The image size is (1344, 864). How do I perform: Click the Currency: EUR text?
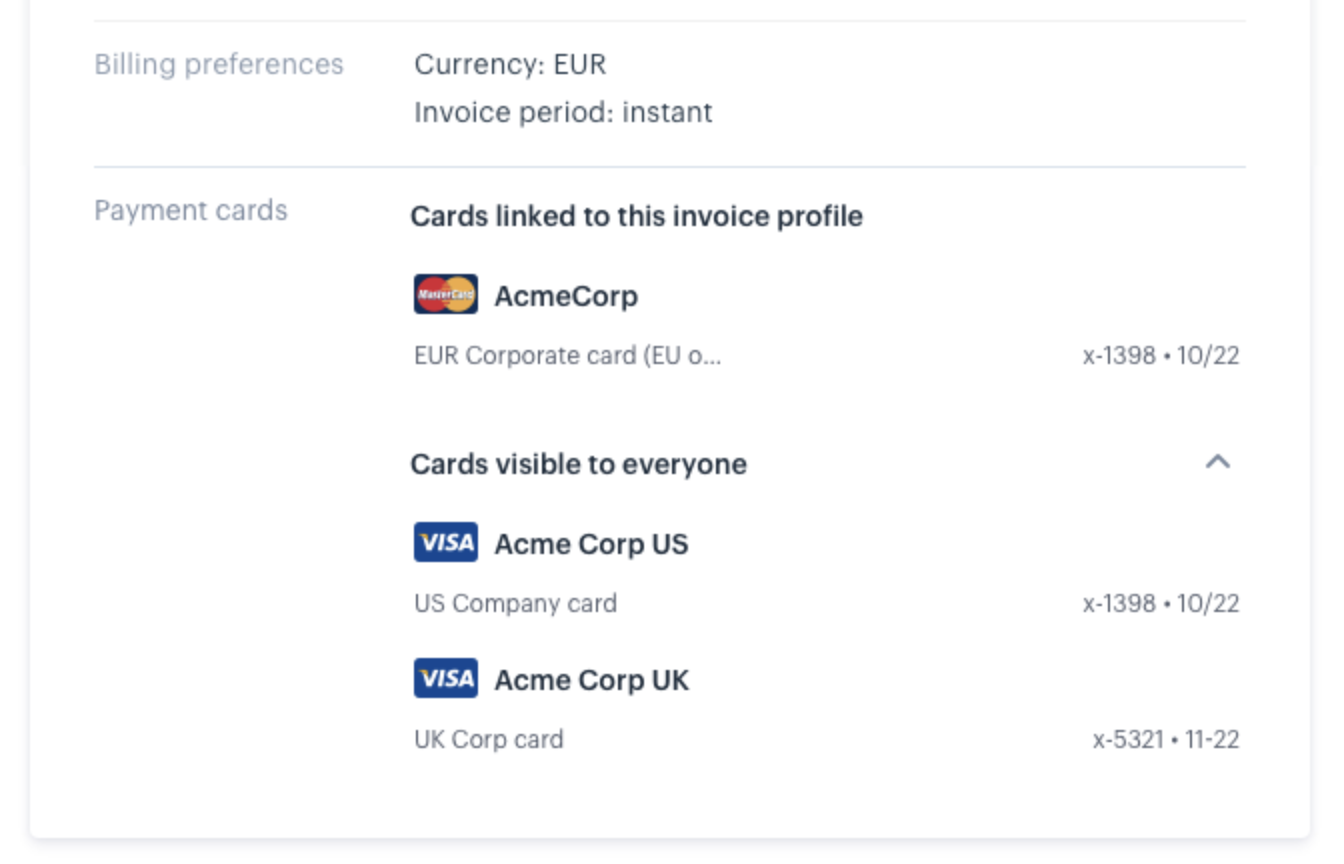(x=510, y=65)
